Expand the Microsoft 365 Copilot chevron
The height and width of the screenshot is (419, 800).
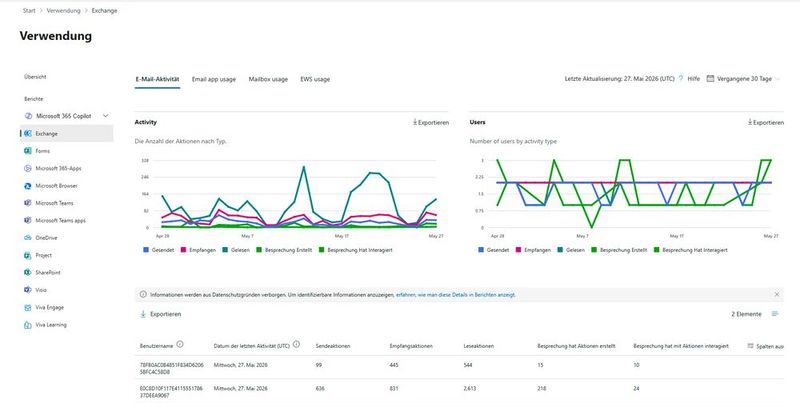coord(106,116)
